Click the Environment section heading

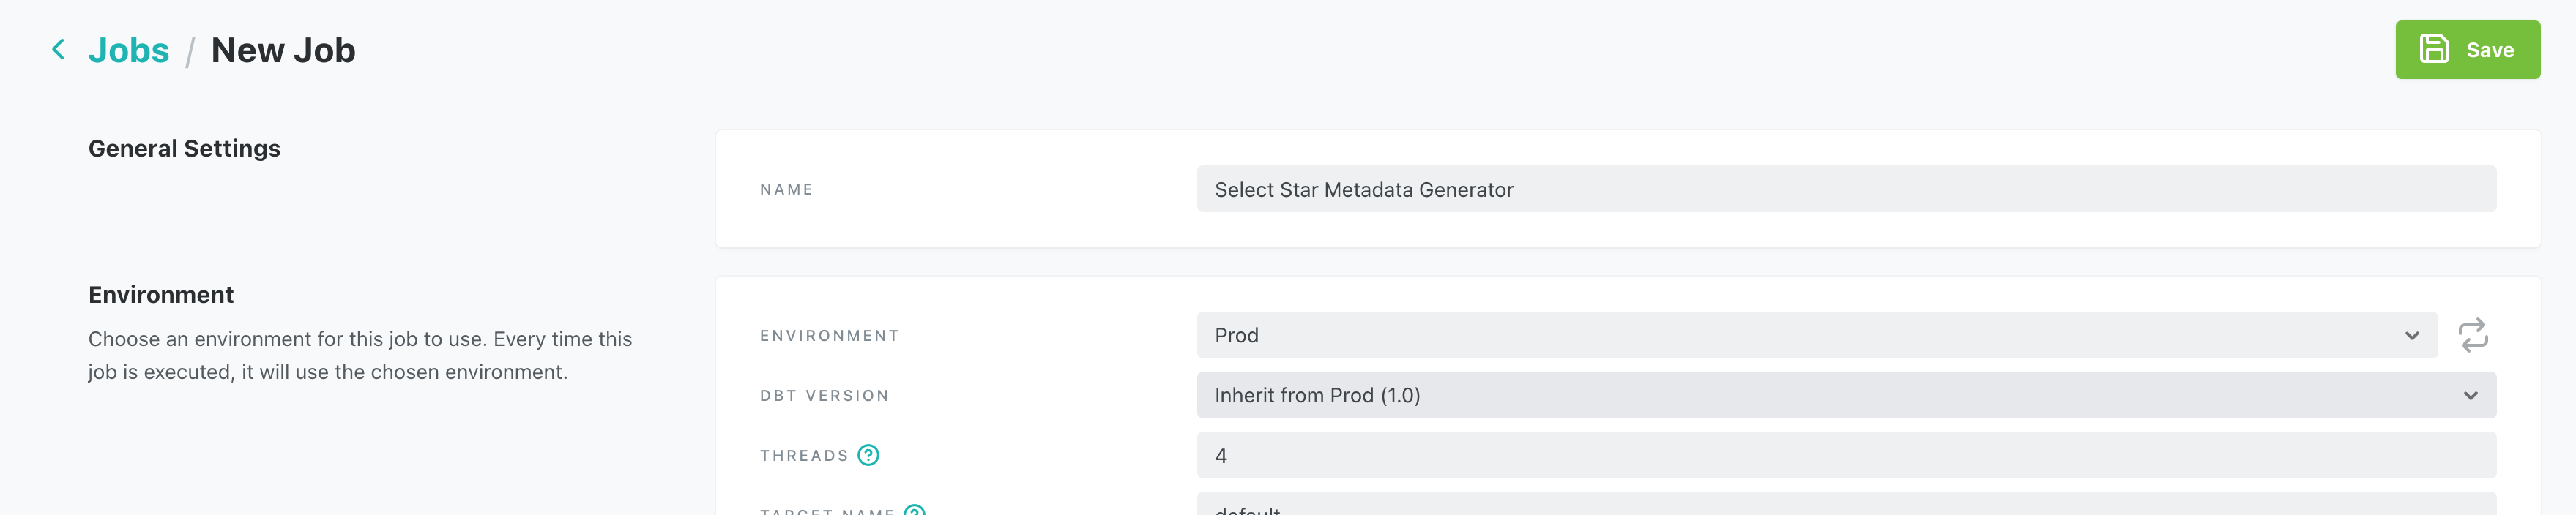tap(161, 295)
